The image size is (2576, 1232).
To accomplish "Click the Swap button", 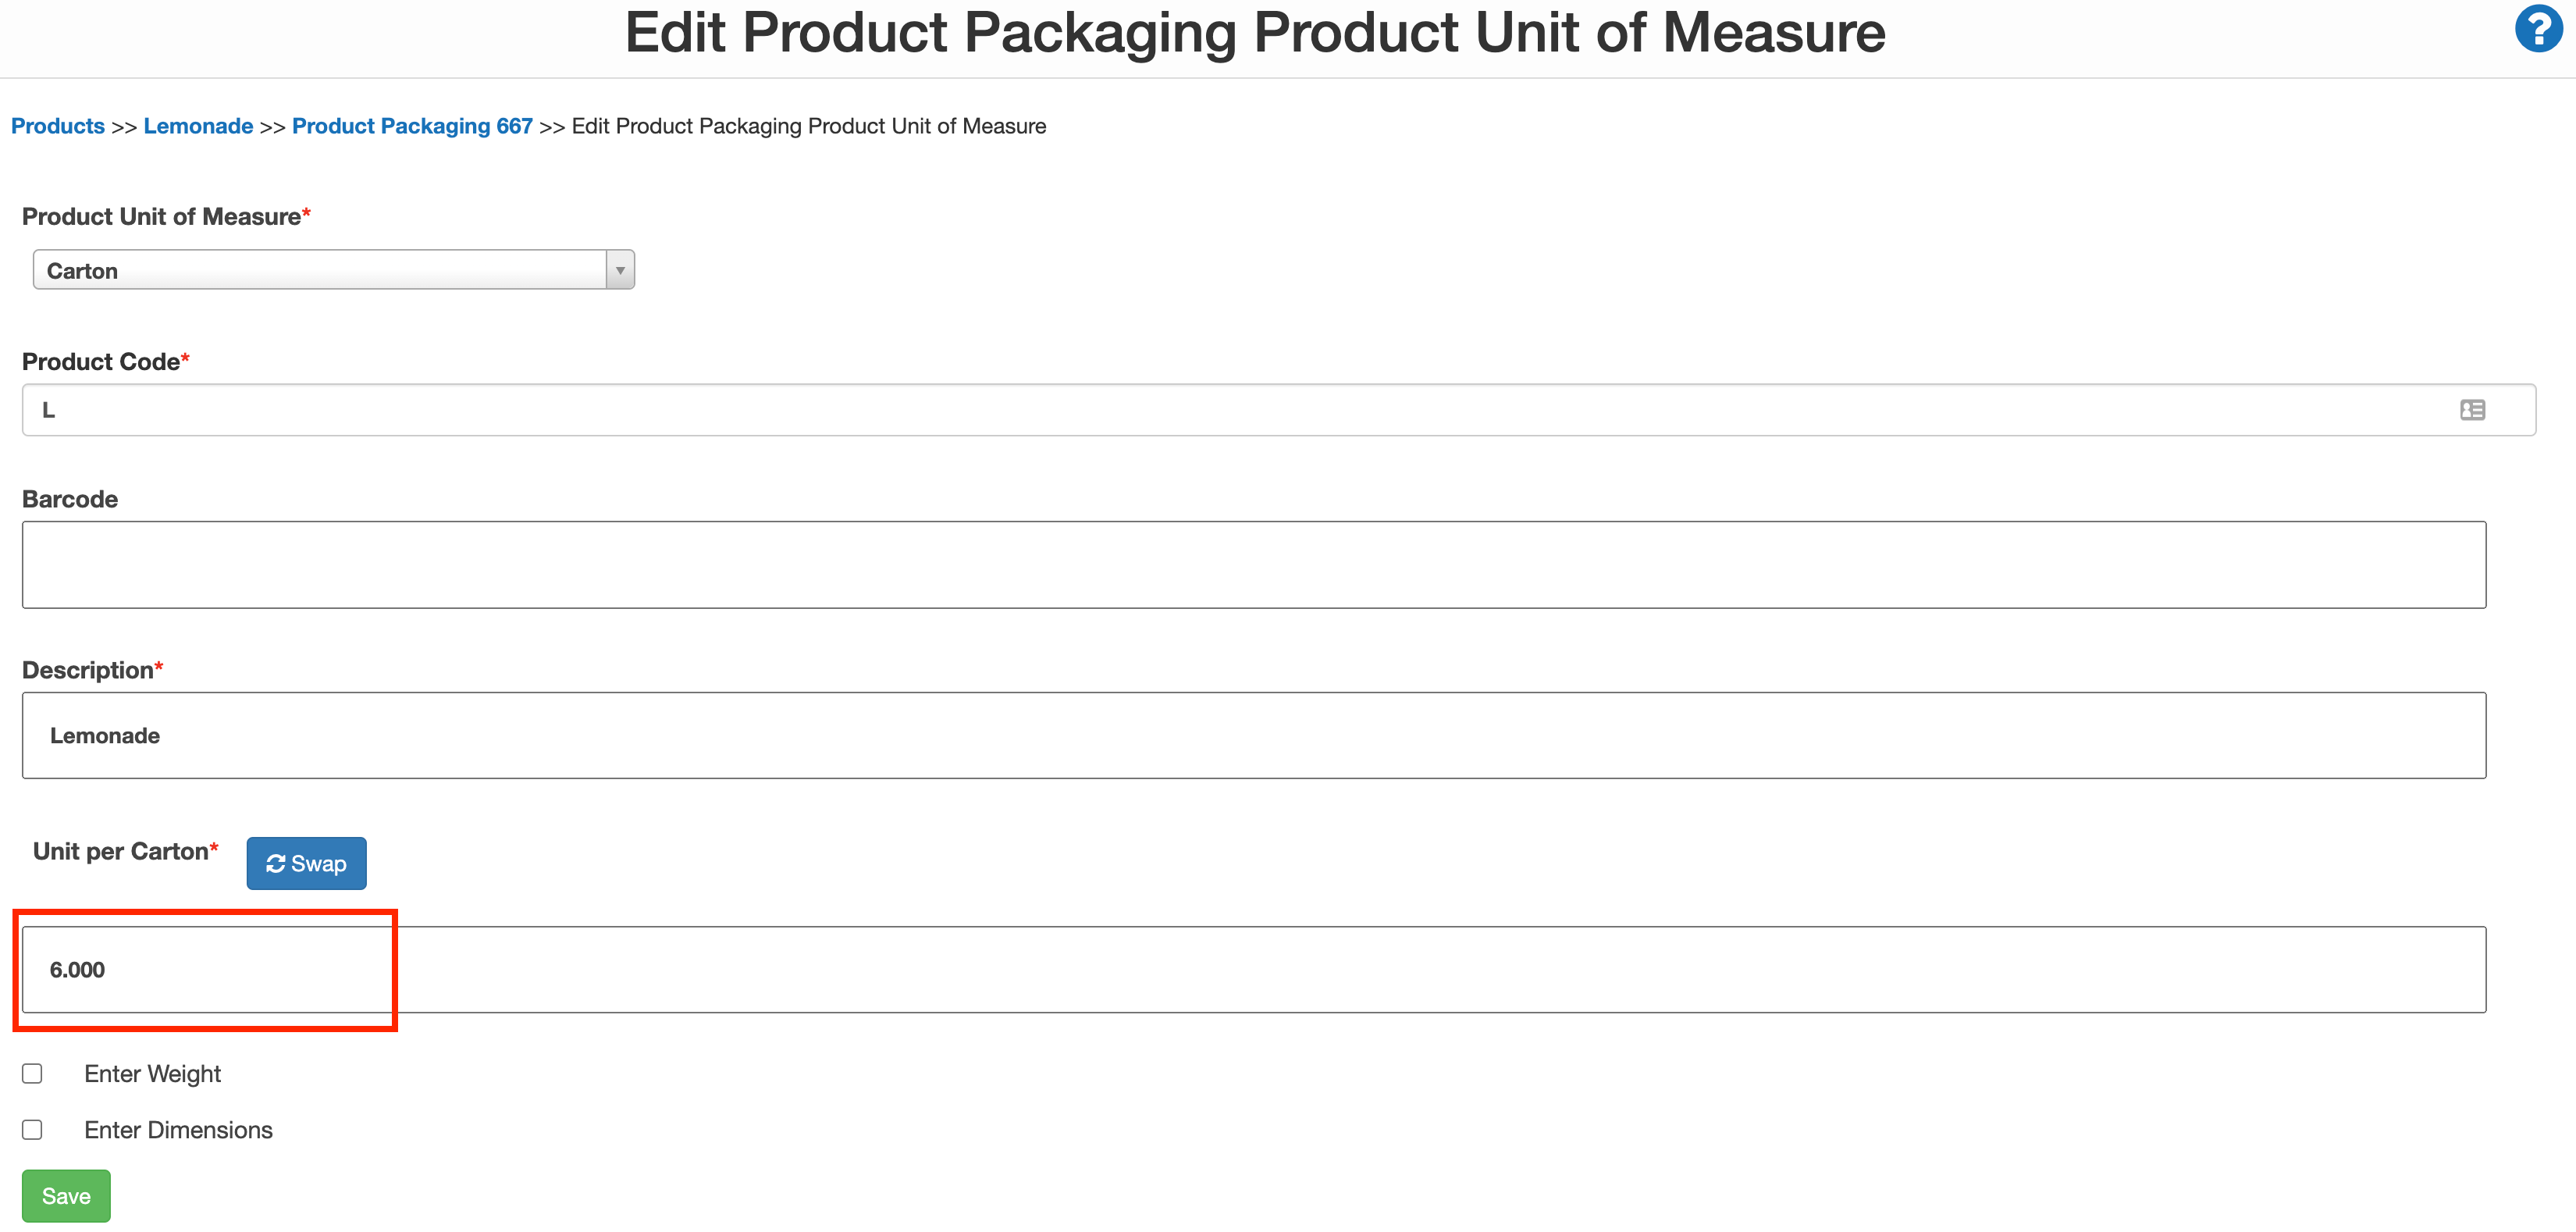I will [x=306, y=863].
